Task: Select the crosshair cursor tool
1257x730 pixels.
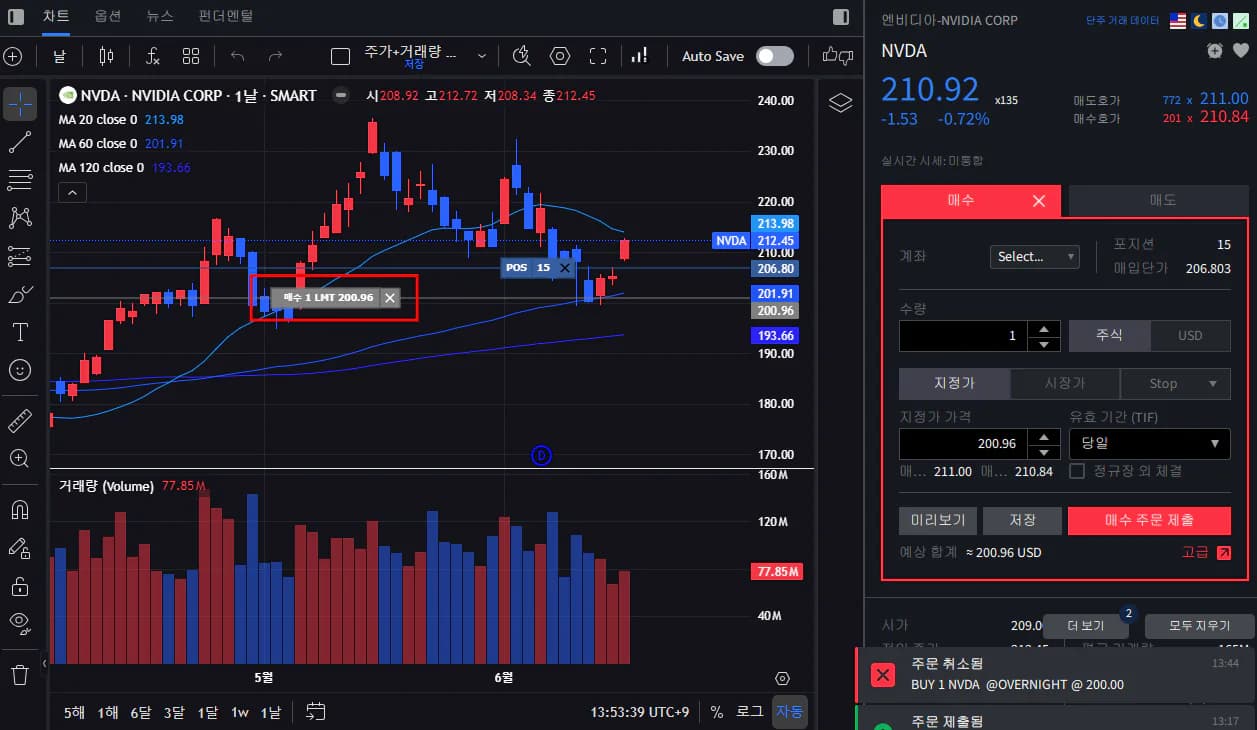Action: click(x=20, y=104)
